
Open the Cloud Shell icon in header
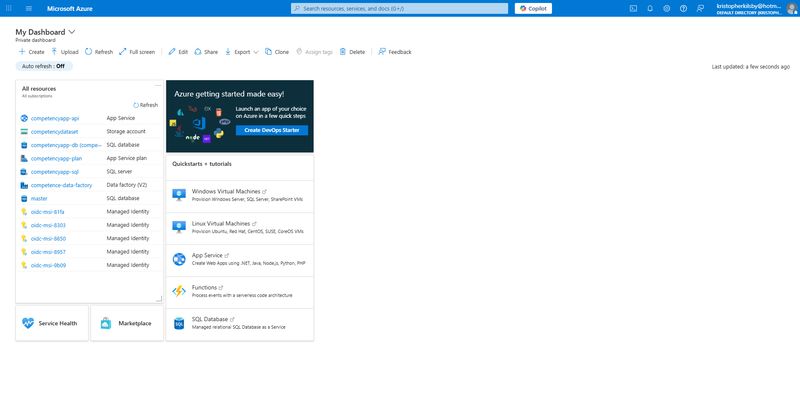[x=633, y=9]
